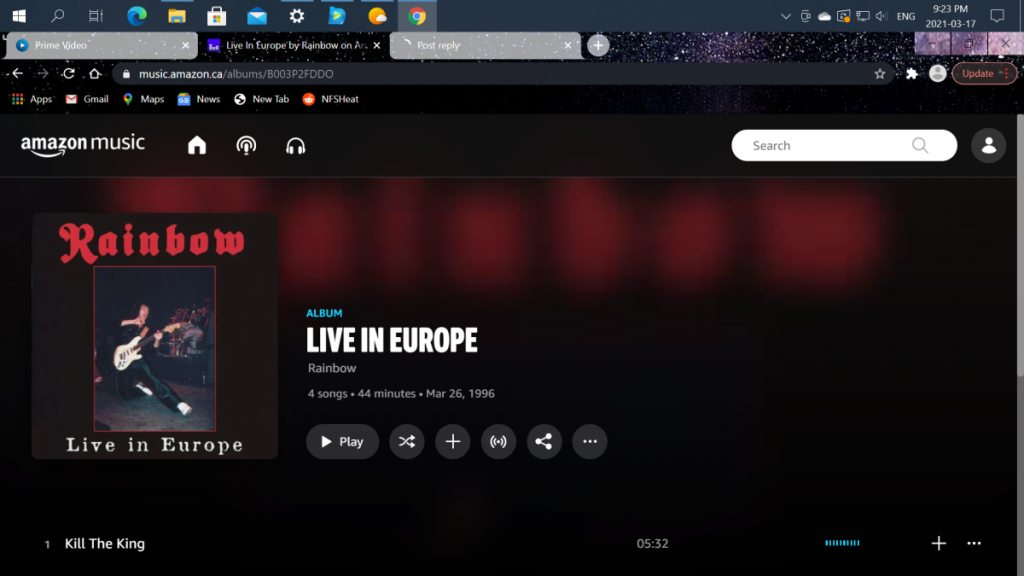The width and height of the screenshot is (1024, 576).
Task: Show hidden system tray icons
Action: pos(786,16)
